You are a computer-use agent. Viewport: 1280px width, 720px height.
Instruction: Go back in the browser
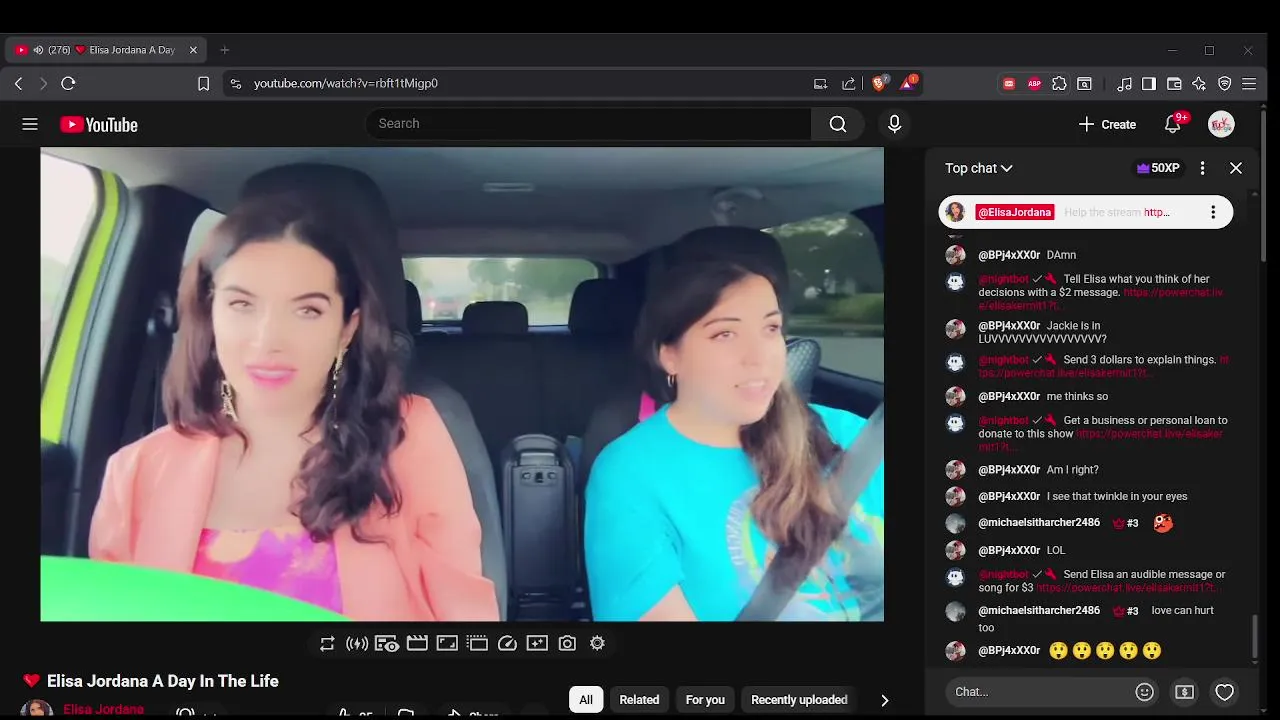18,84
